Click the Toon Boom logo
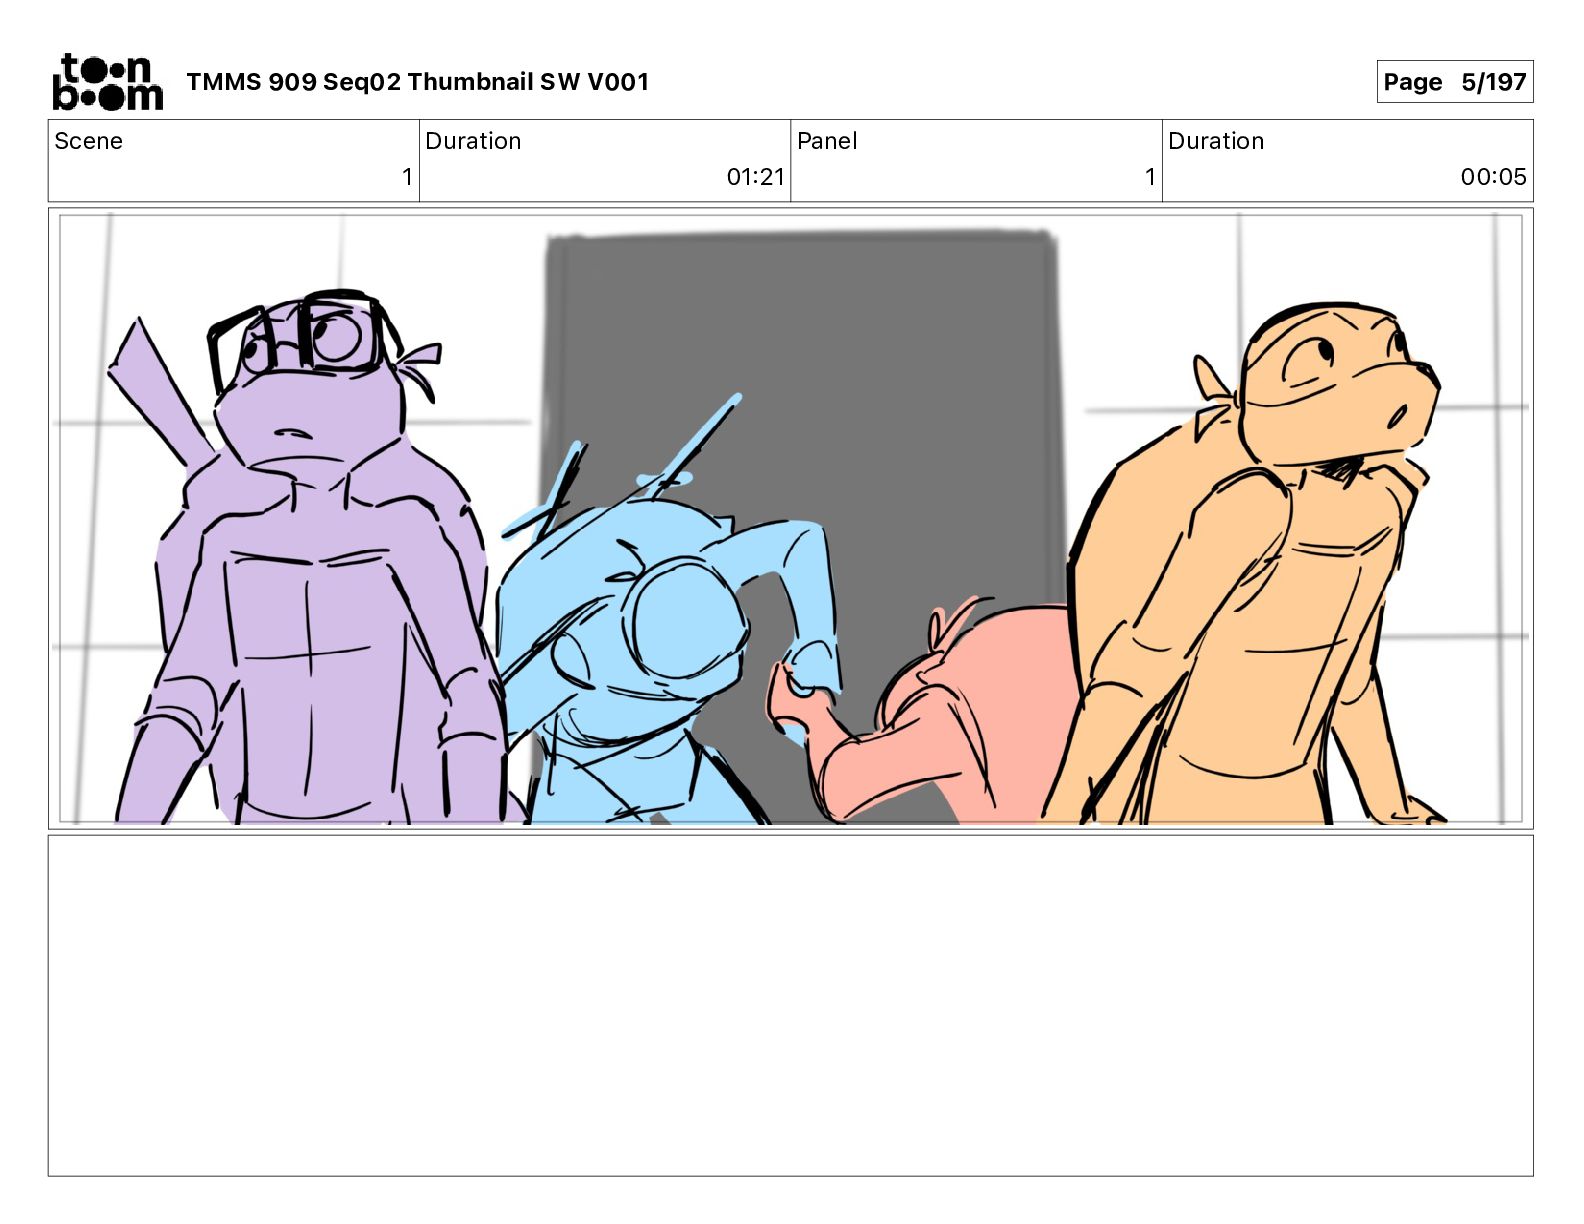The height and width of the screenshot is (1224, 1584). tap(107, 81)
